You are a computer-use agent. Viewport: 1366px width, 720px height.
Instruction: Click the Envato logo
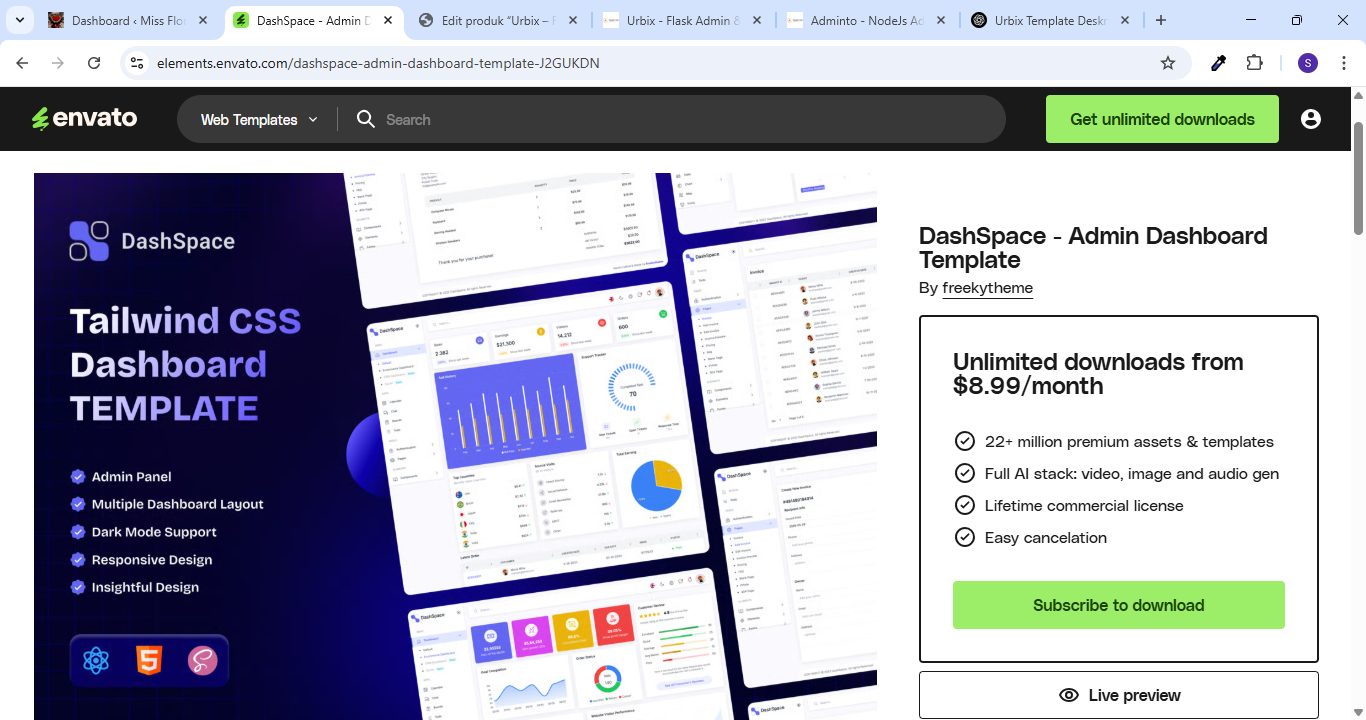click(84, 119)
